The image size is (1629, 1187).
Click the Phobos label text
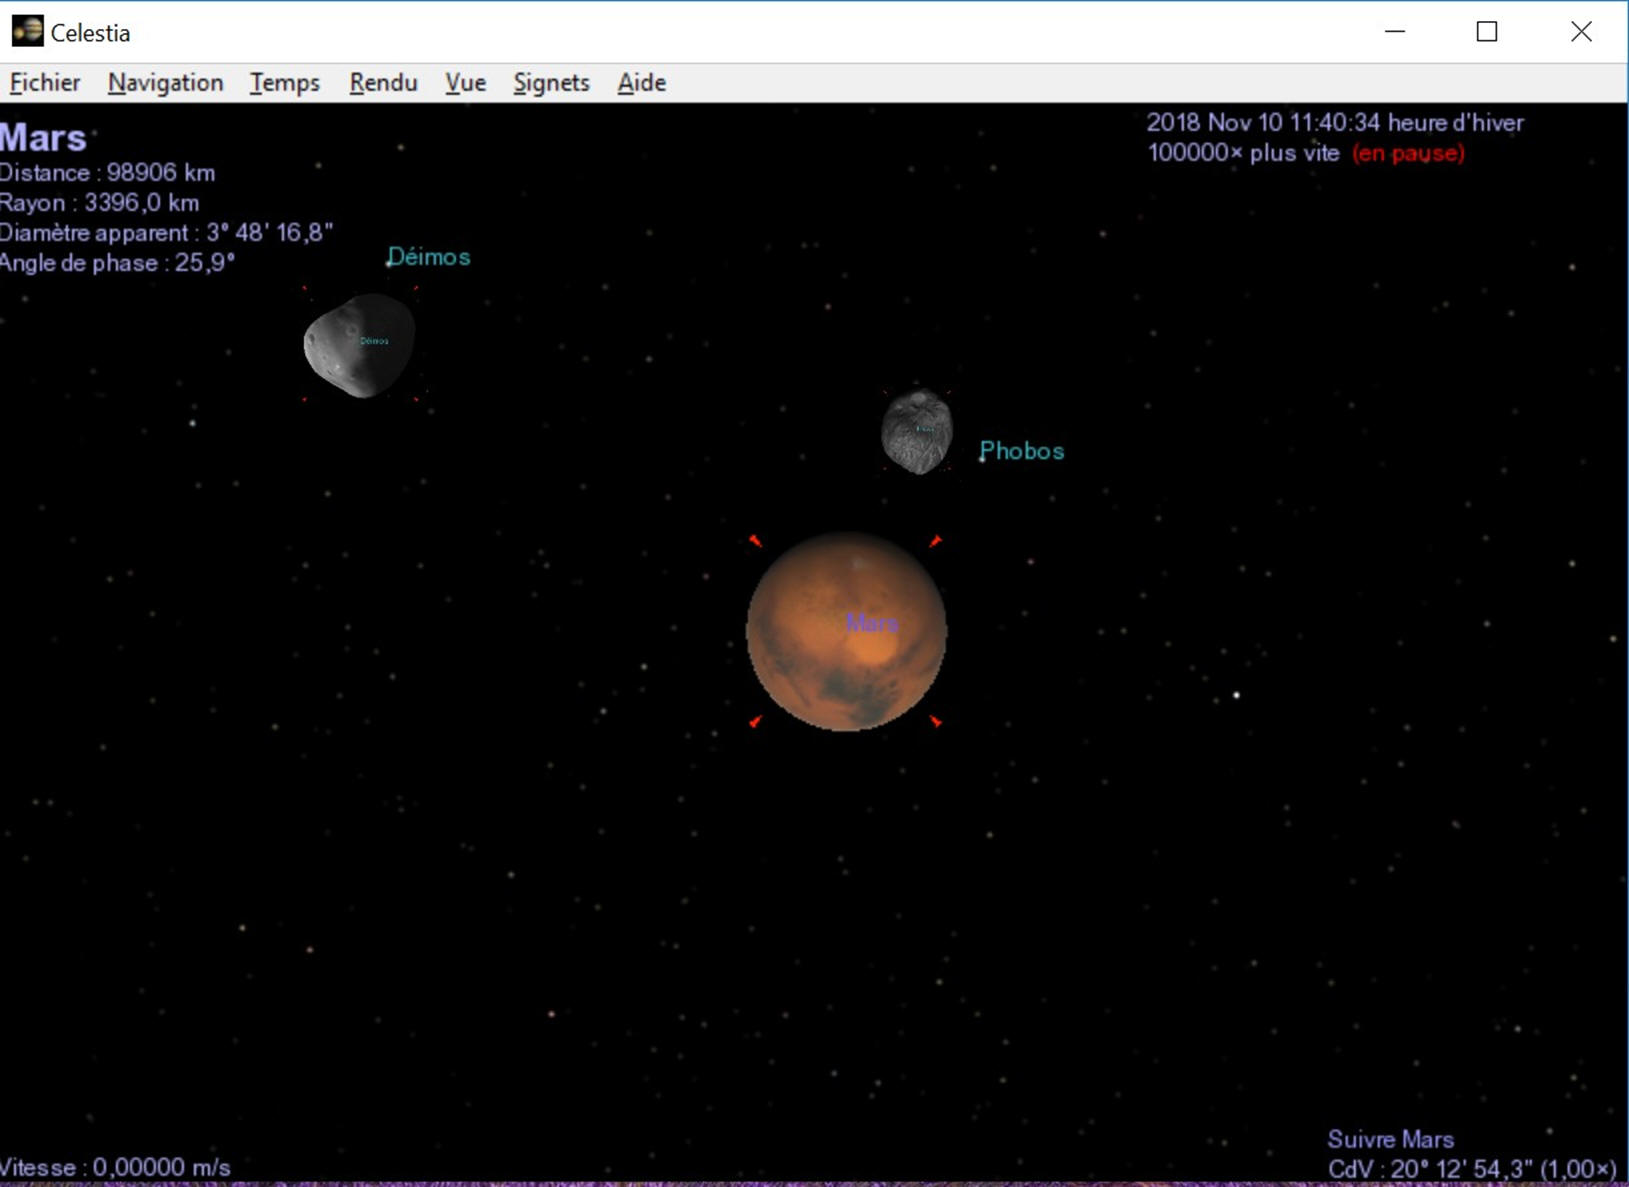[x=1021, y=451]
